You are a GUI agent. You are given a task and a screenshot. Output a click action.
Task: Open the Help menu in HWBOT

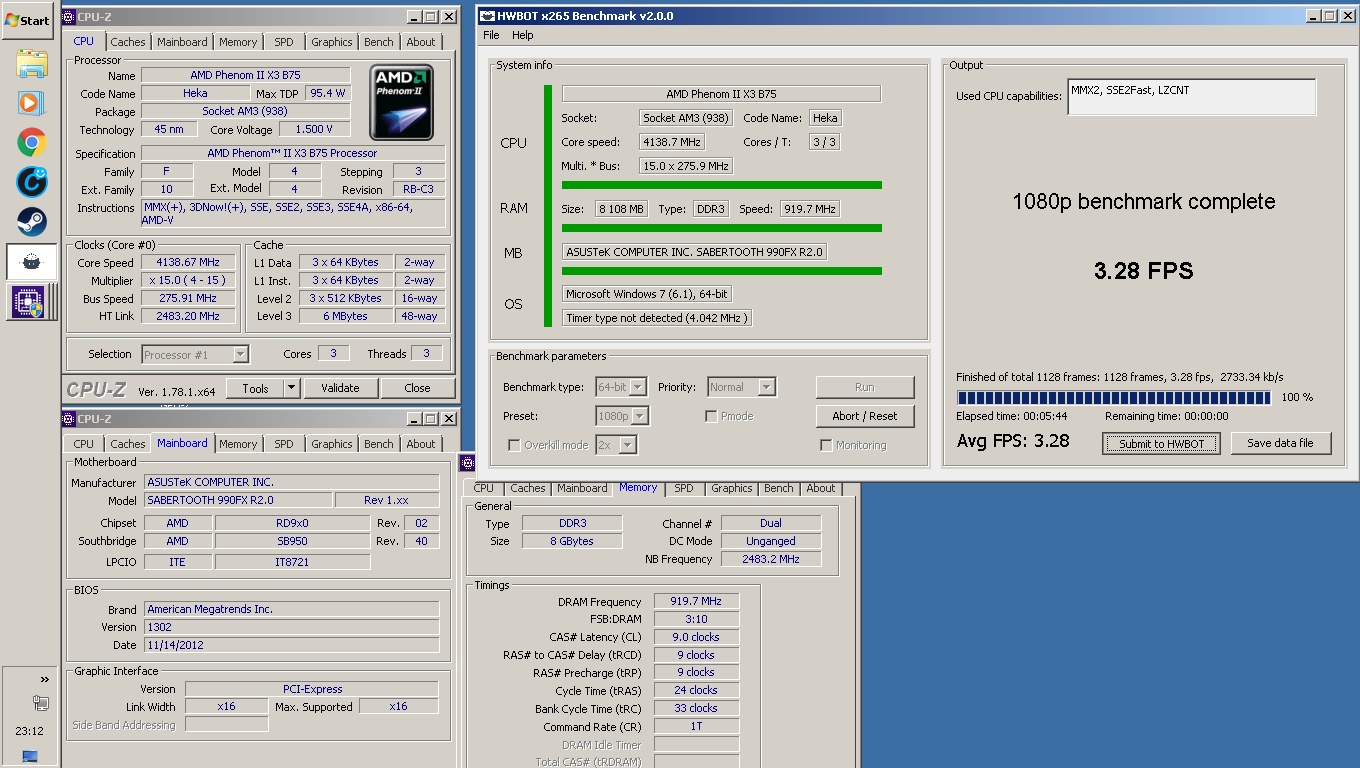coord(523,35)
